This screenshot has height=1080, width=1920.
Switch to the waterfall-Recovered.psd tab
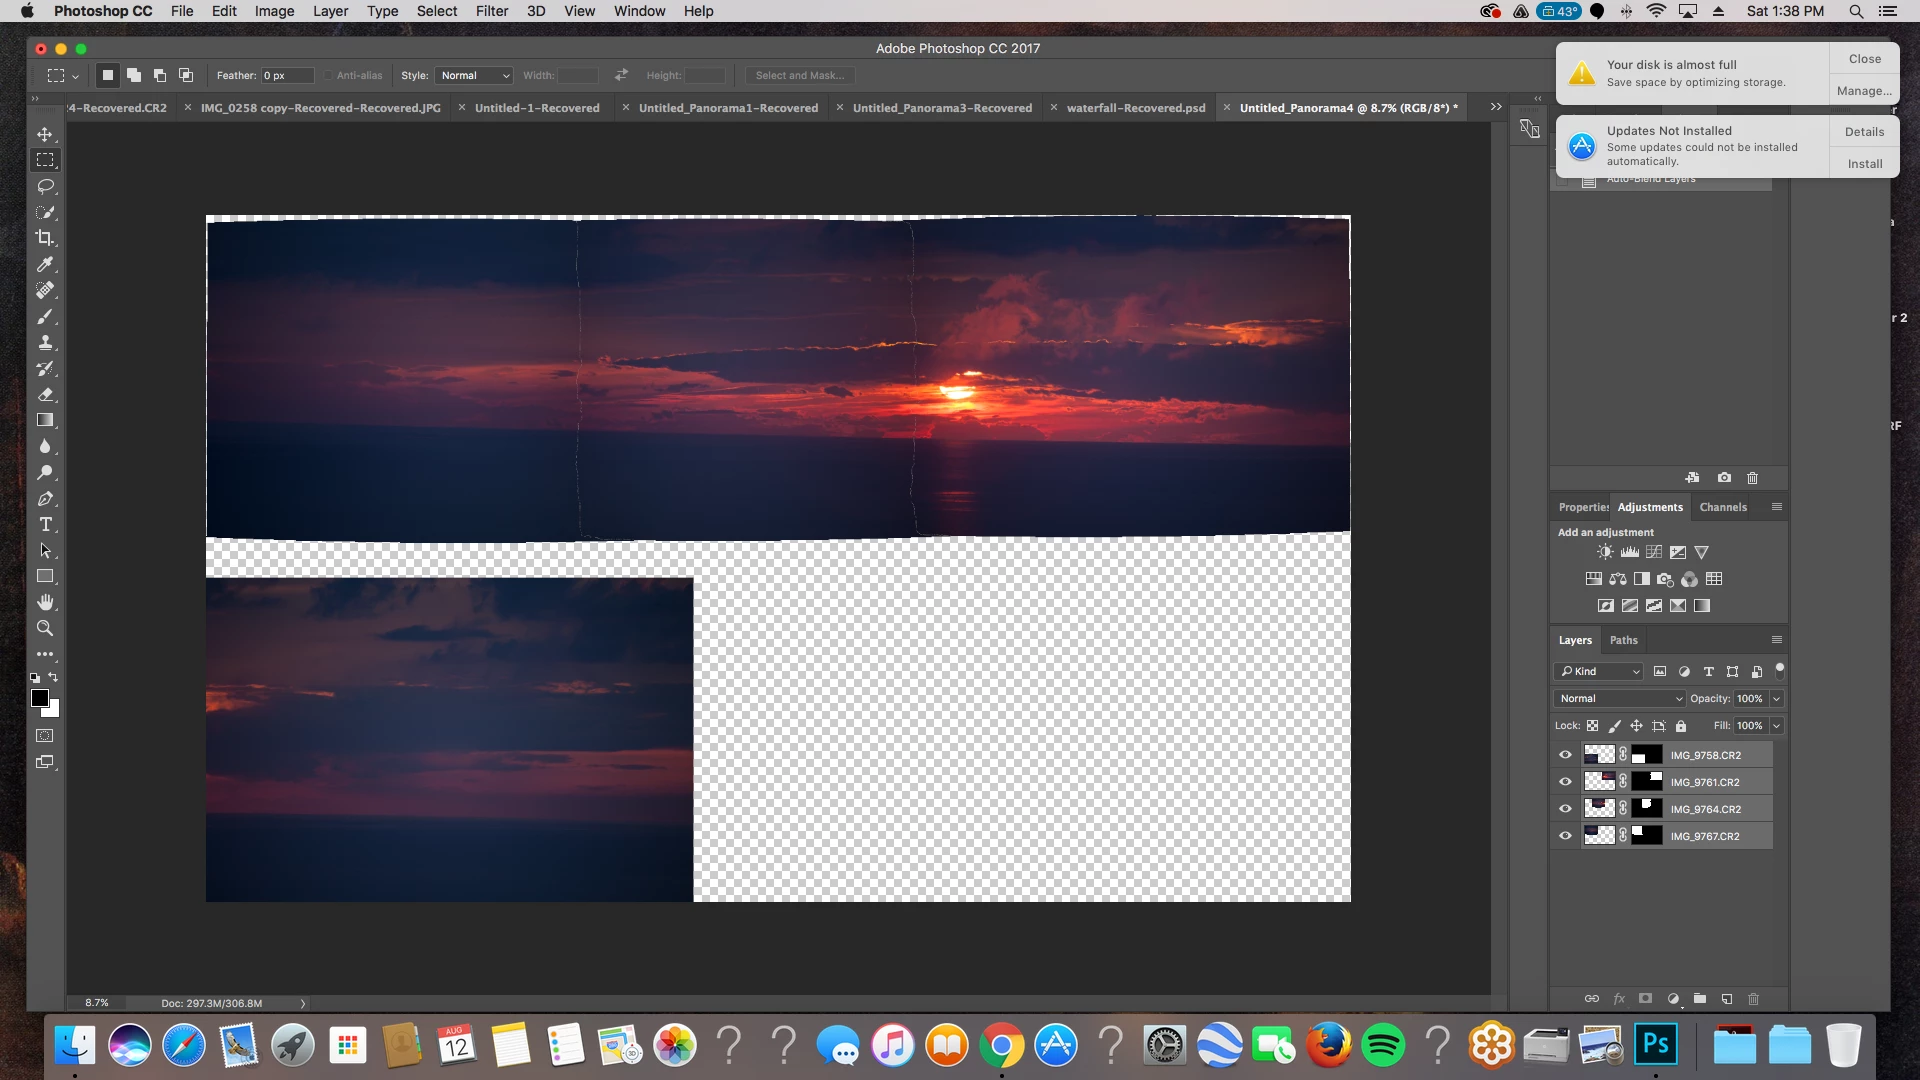pos(1135,108)
